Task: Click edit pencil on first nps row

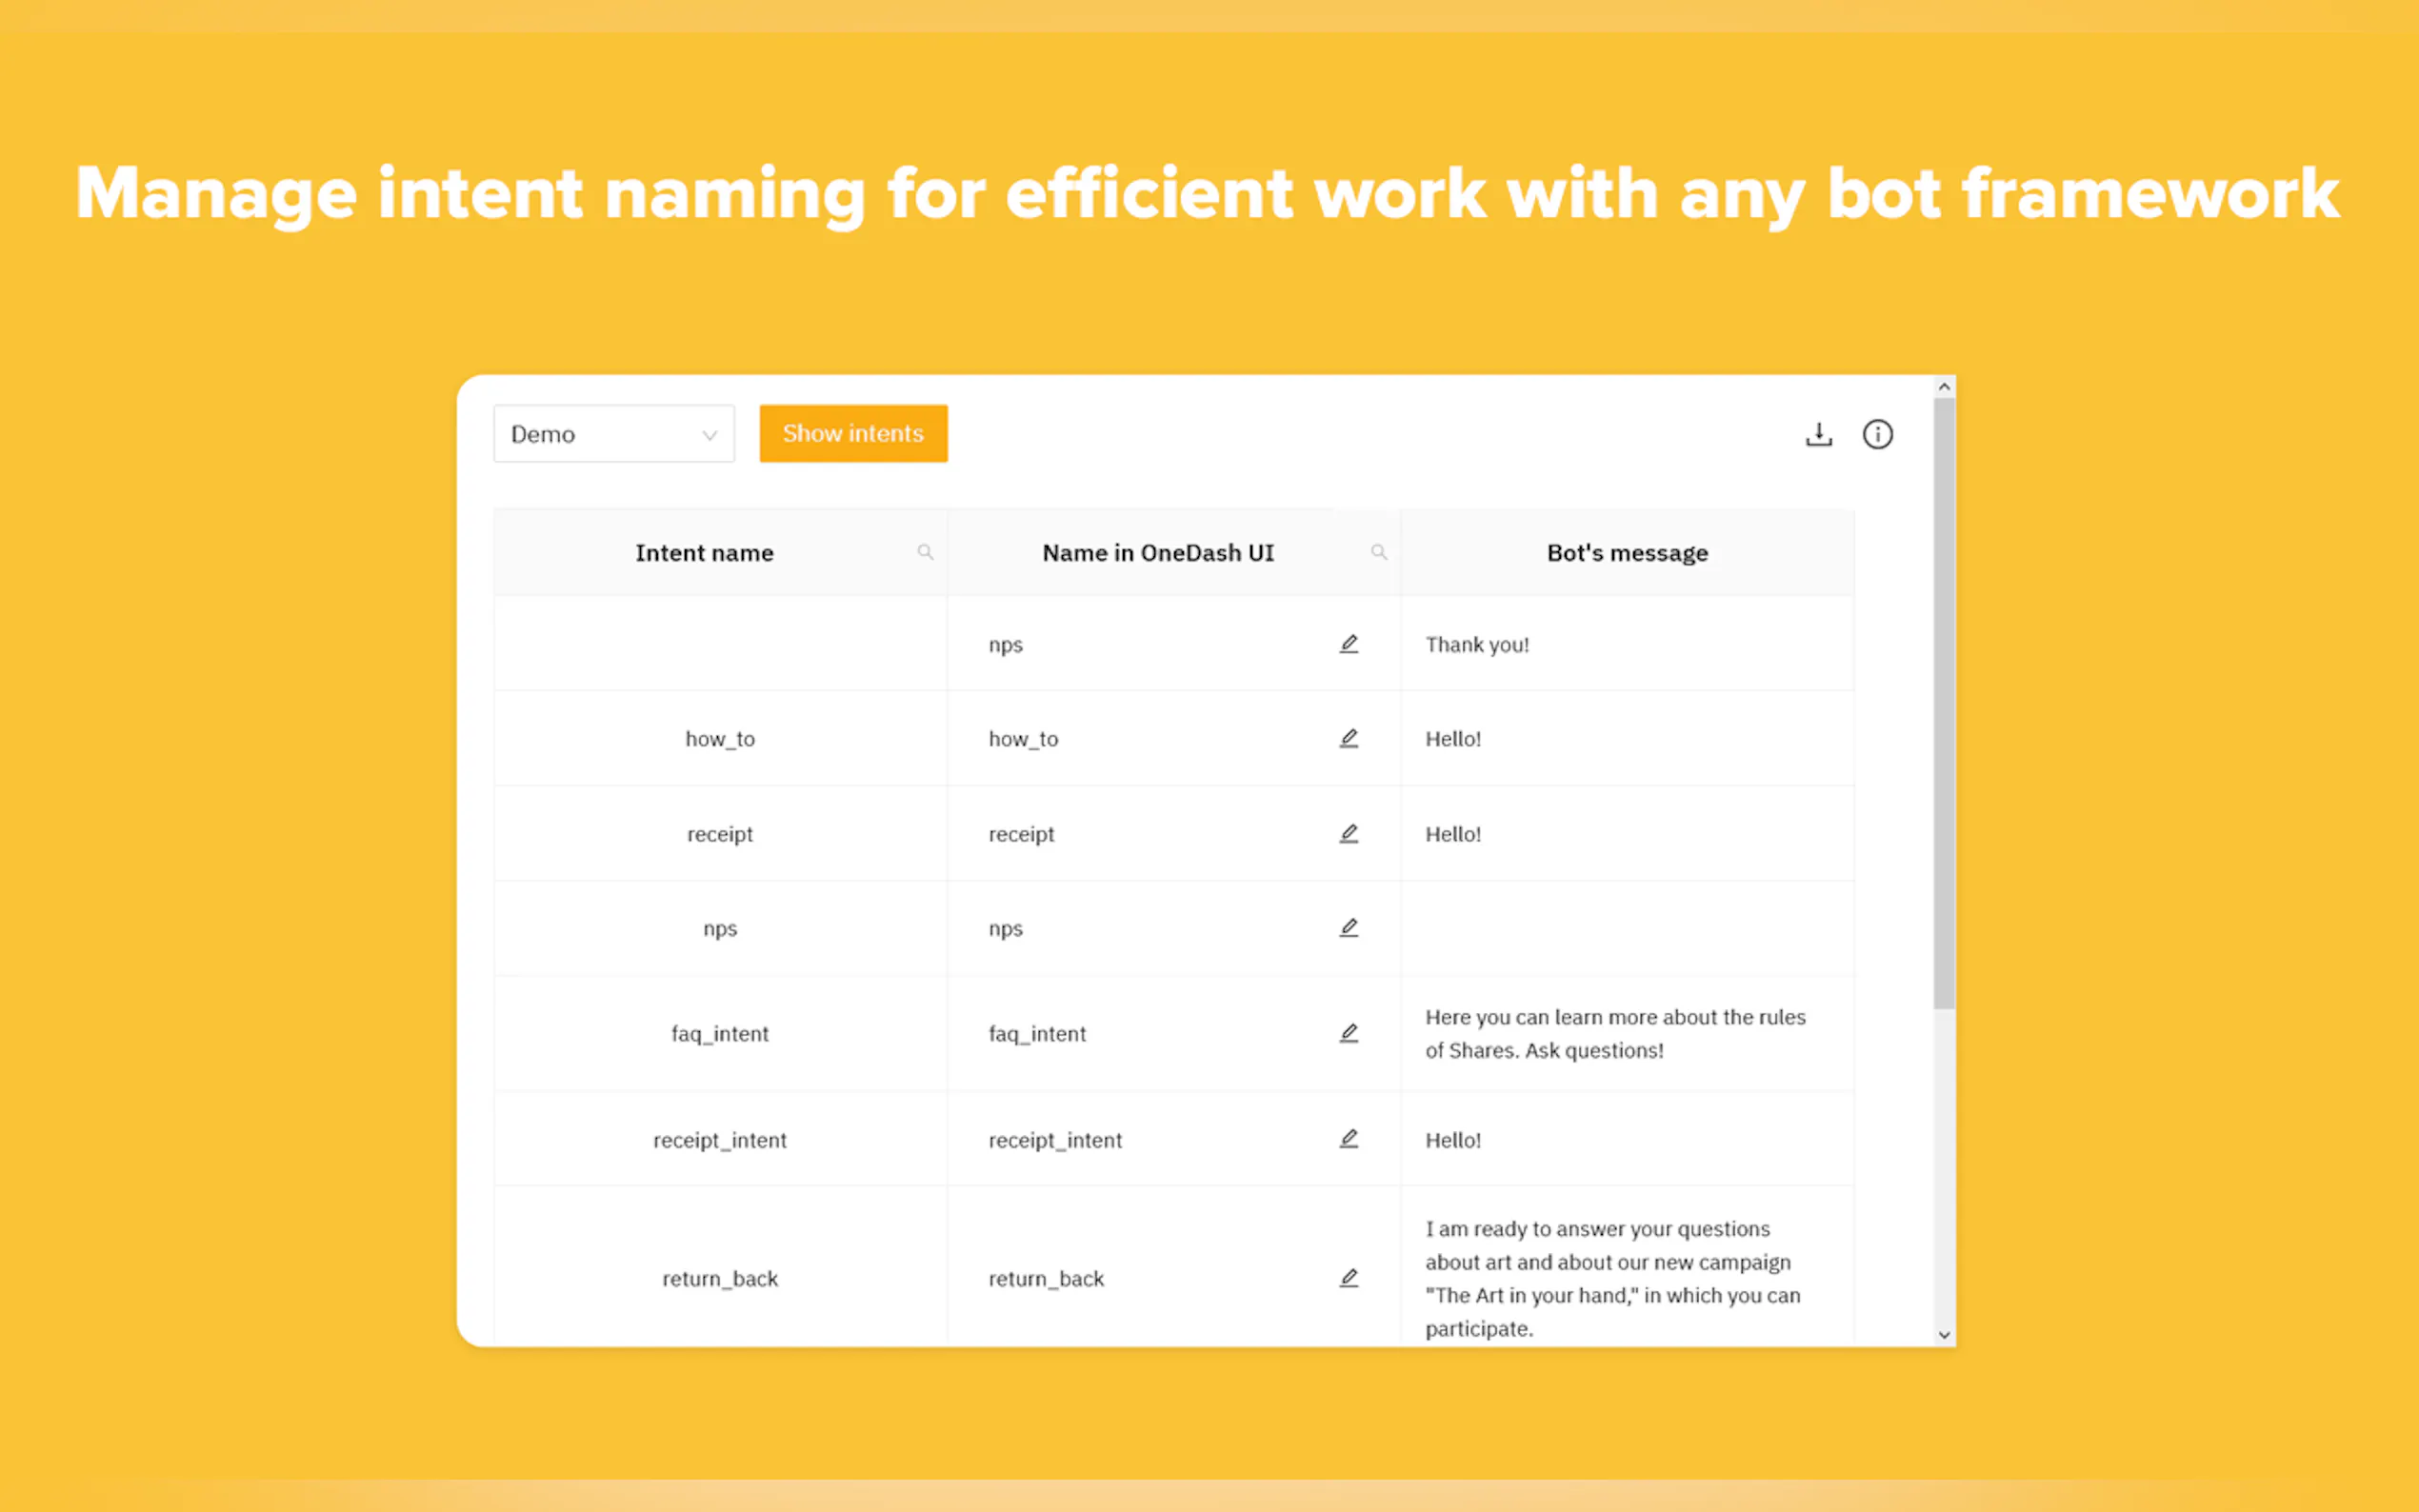Action: [x=1348, y=644]
